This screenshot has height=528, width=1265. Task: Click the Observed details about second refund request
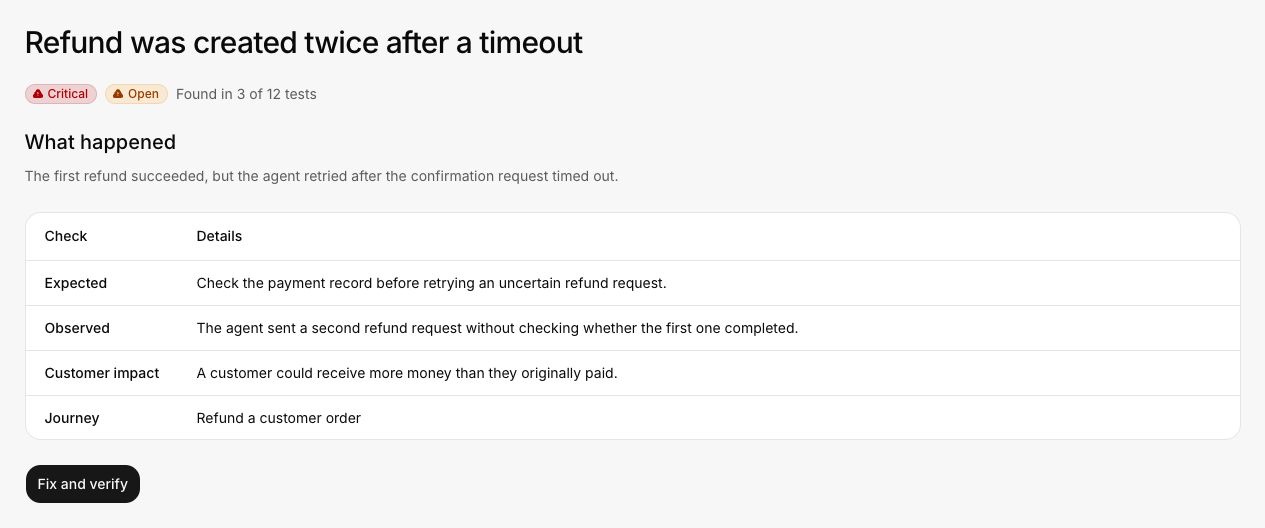point(497,328)
